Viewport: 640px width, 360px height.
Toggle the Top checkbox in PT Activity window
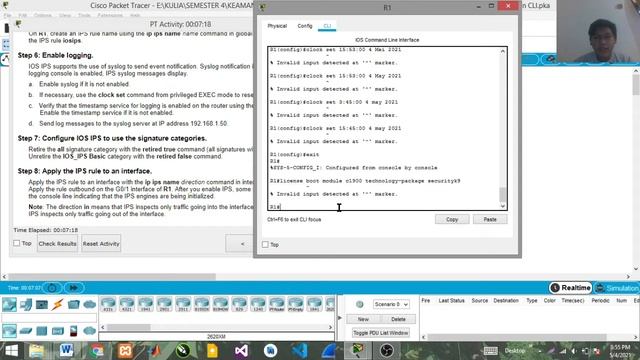(16, 243)
